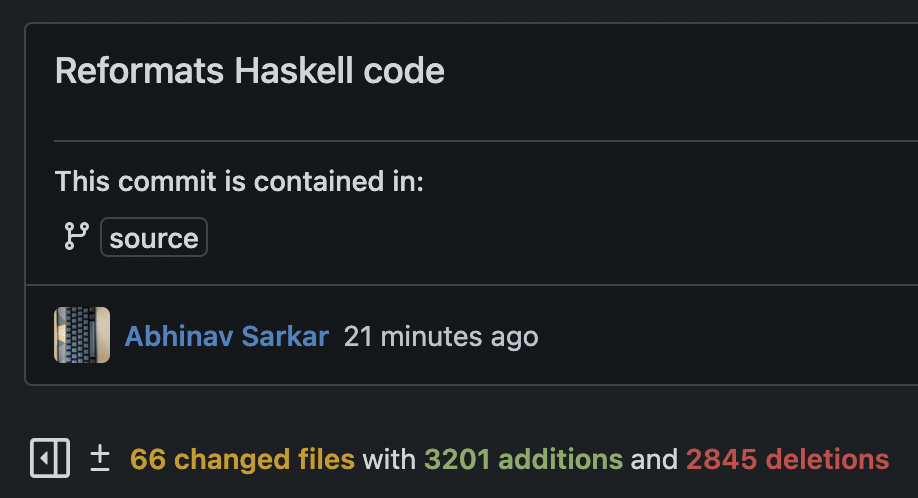Click the word "with" in diff summary
Screen dimensions: 918x498
(x=389, y=460)
